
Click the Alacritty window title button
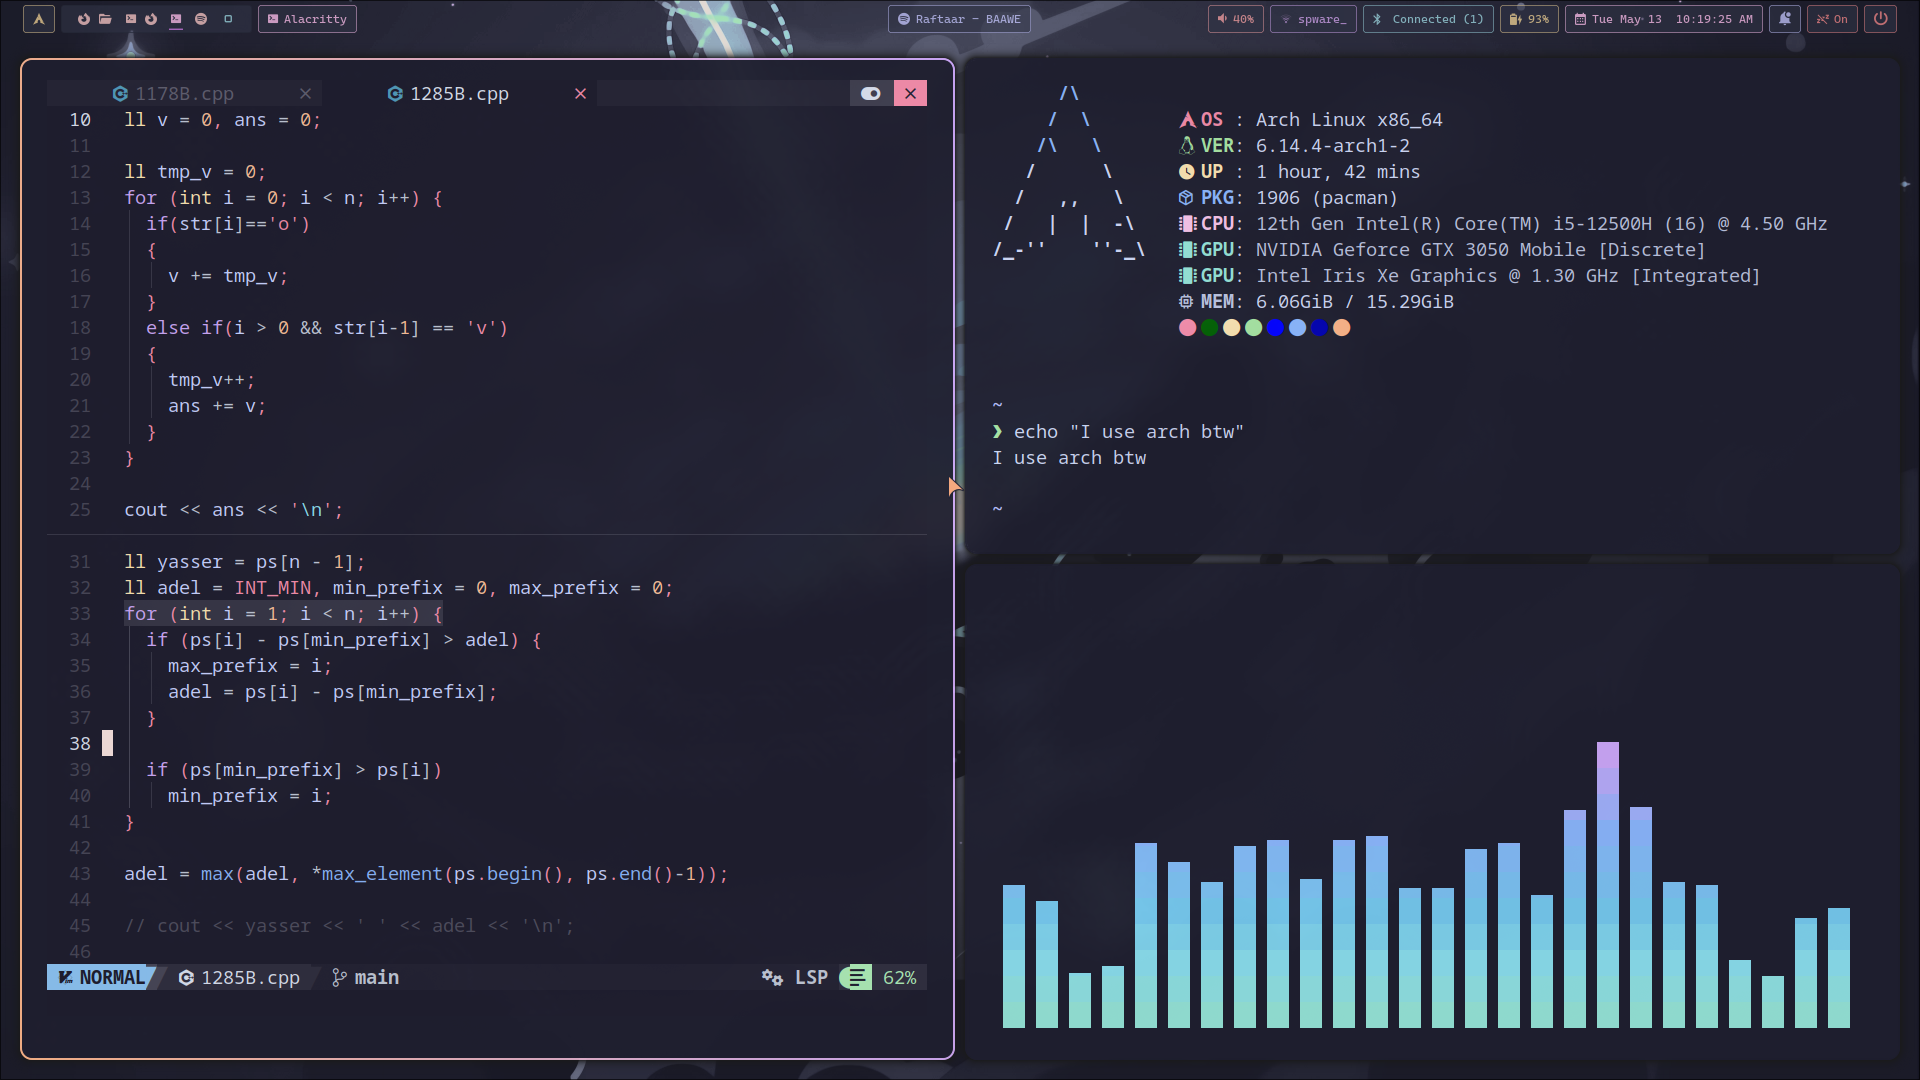[307, 19]
